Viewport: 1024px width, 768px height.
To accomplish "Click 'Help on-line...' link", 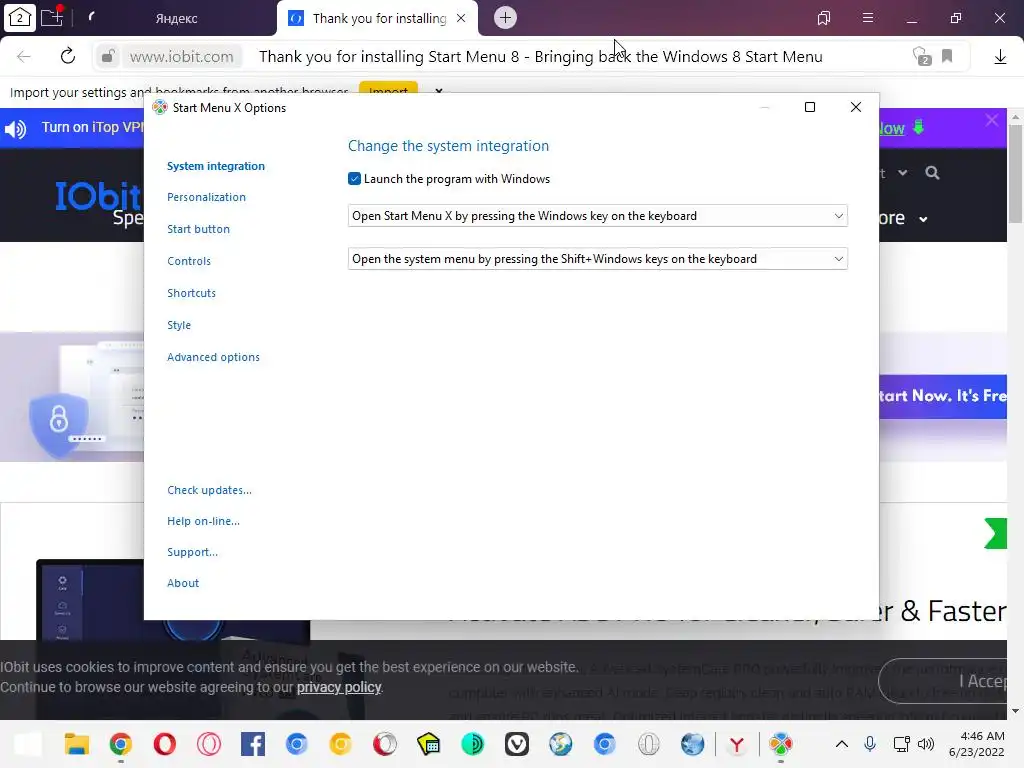I will tap(203, 521).
